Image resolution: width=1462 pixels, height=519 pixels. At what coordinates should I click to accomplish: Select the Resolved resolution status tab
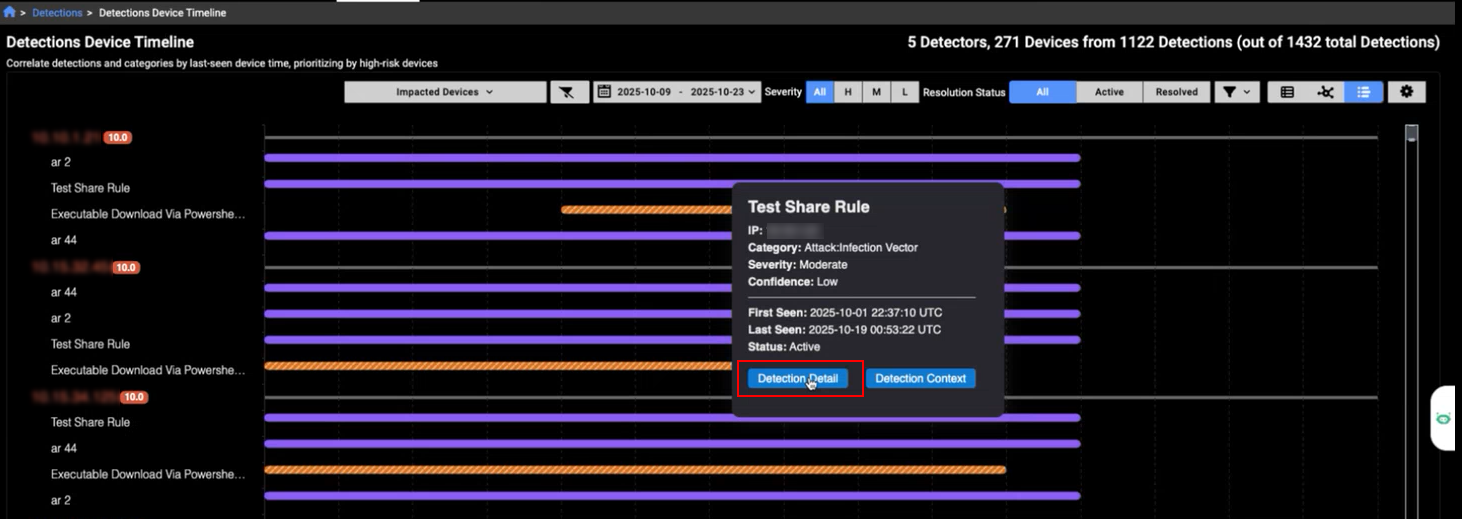(x=1176, y=92)
